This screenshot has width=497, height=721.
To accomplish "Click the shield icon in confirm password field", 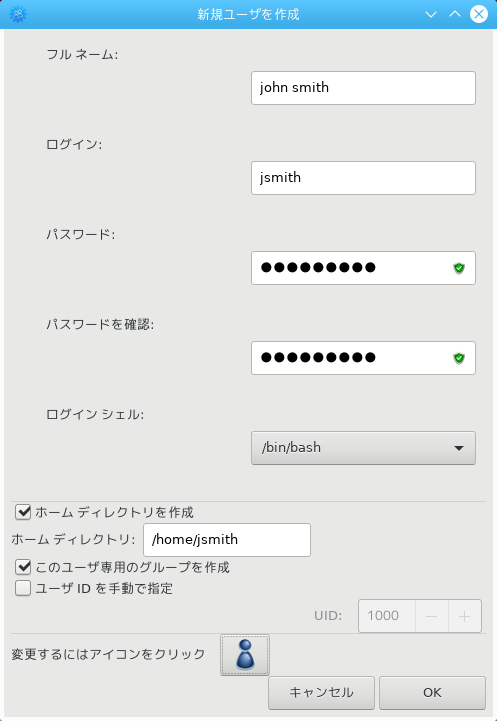I will pos(459,358).
